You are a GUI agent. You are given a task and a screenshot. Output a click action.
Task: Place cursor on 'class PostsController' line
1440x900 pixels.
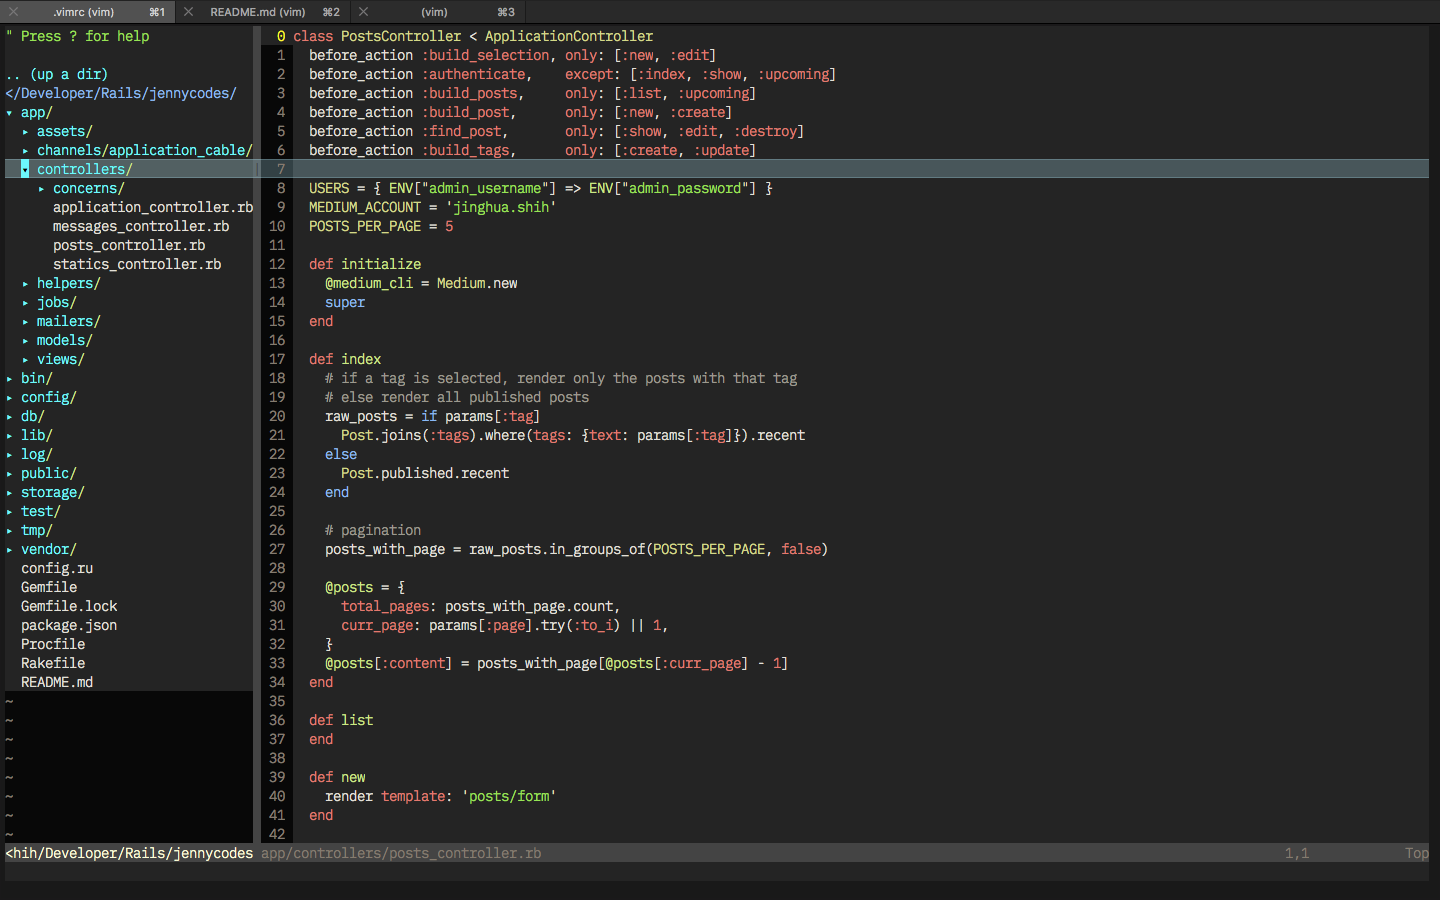[x=473, y=37]
